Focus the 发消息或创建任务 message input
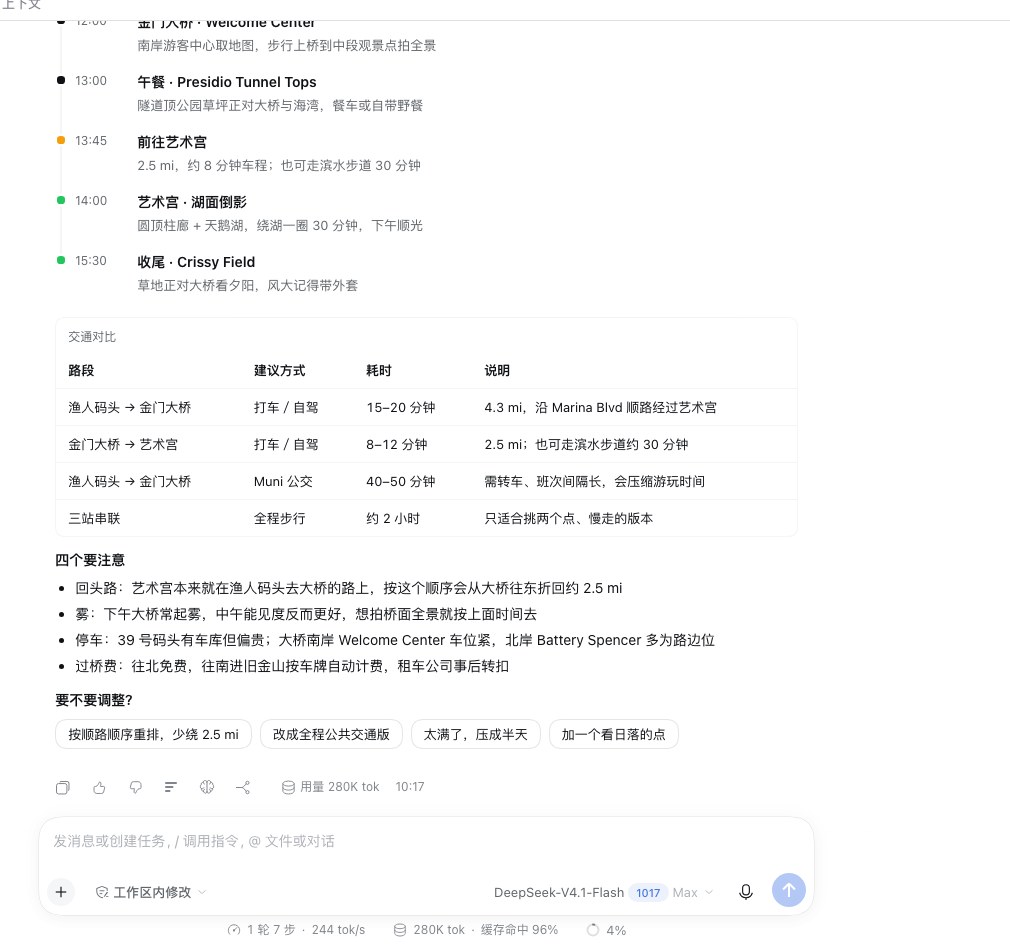 pyautogui.click(x=425, y=841)
